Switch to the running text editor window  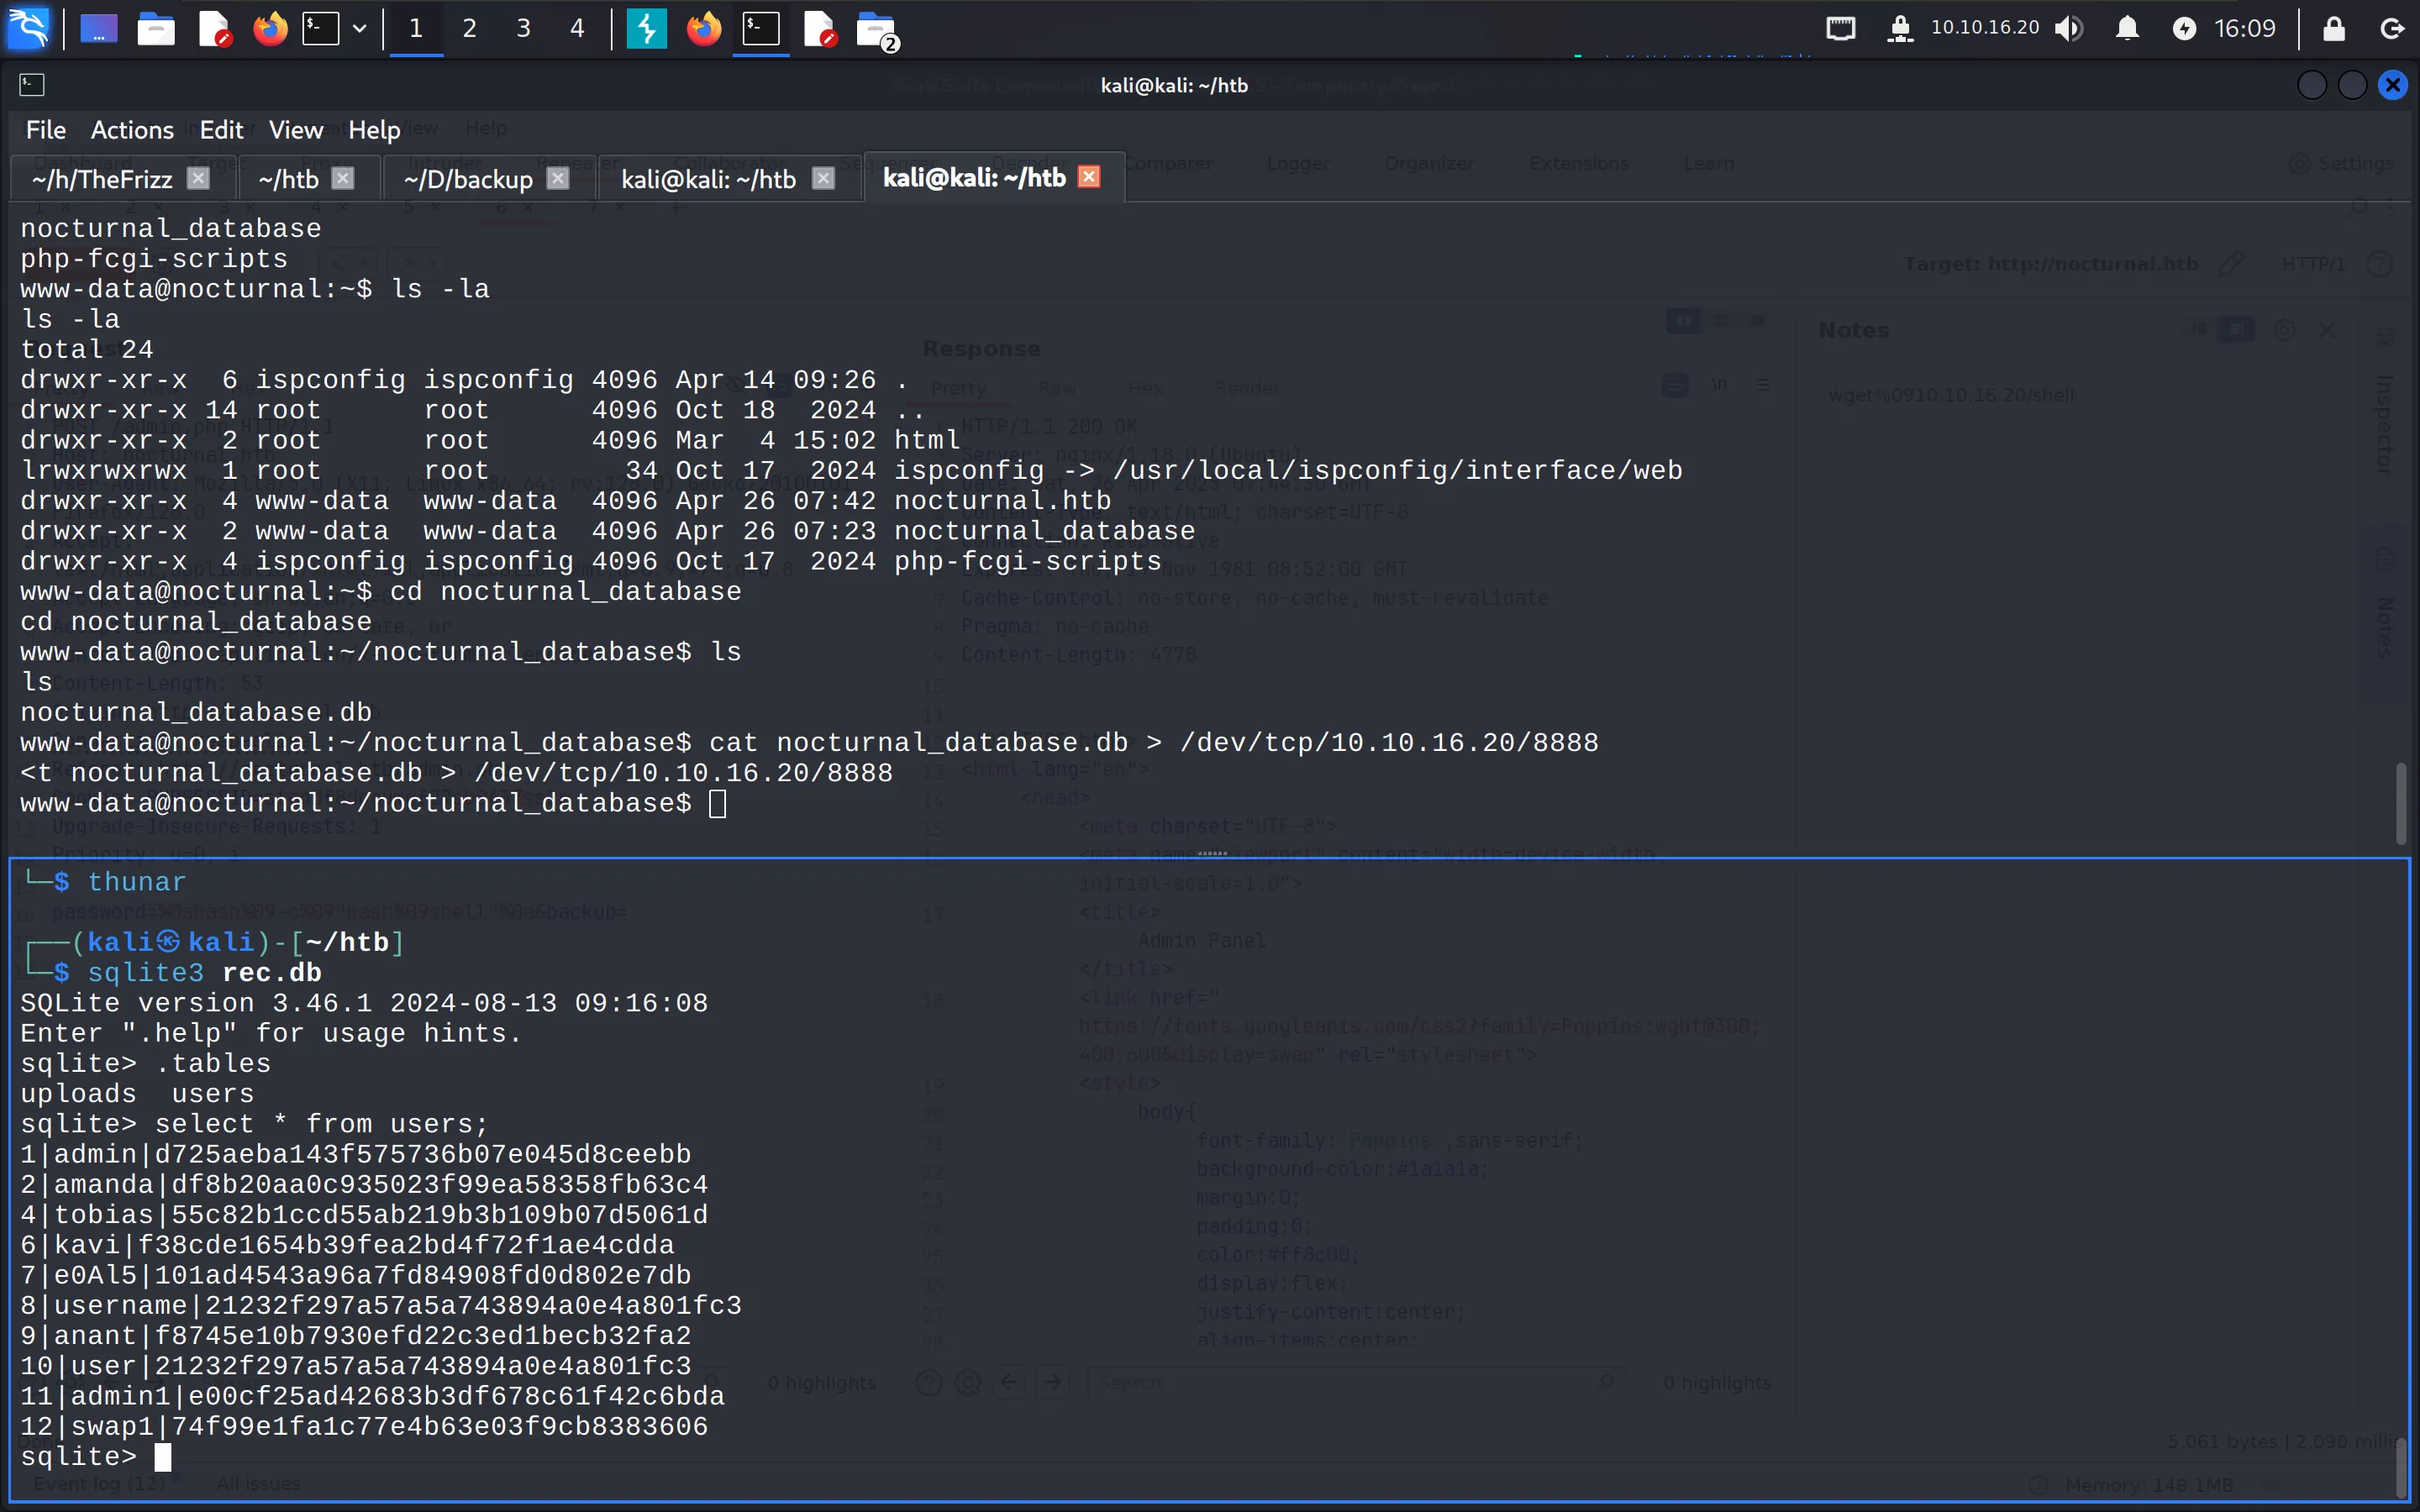pyautogui.click(x=819, y=28)
